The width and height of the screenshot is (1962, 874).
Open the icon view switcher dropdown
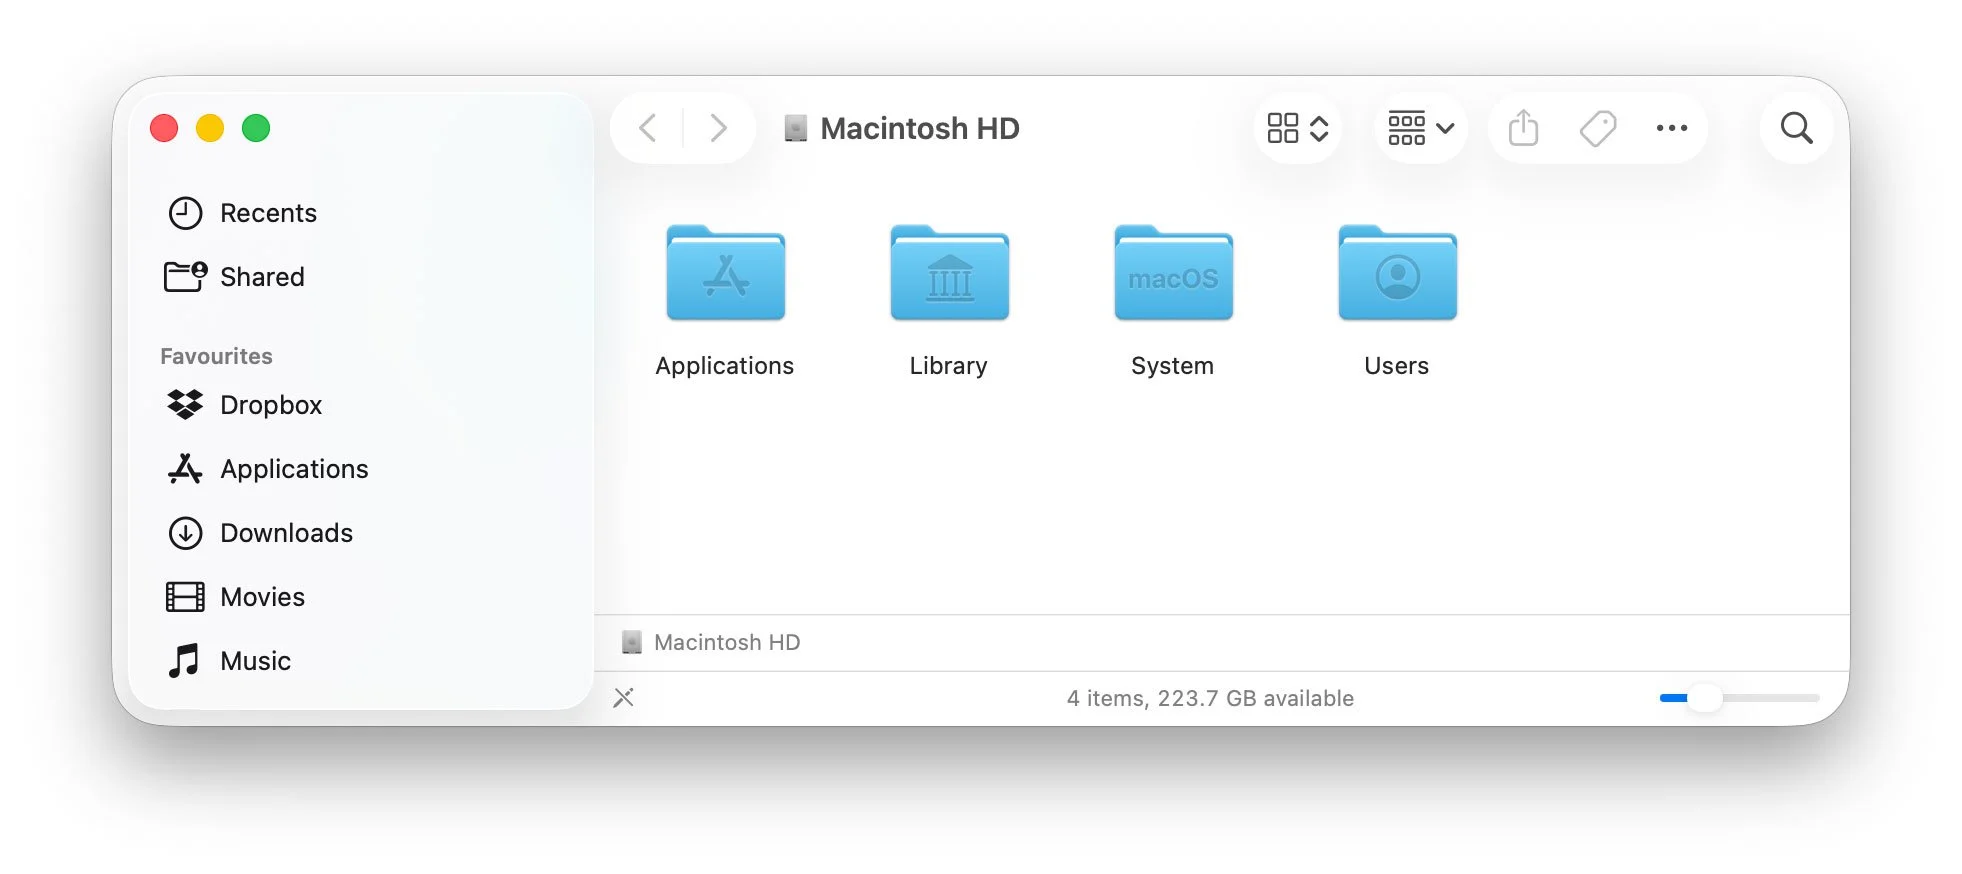[x=1297, y=128]
